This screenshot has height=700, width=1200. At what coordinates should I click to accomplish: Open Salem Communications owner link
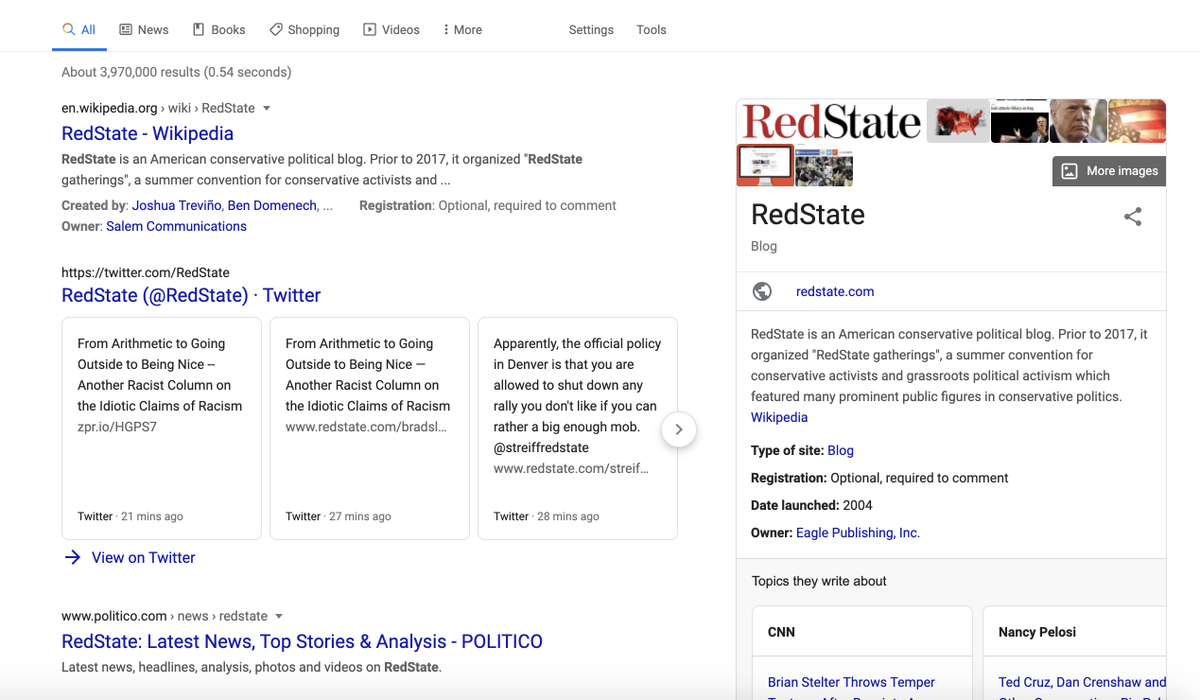[176, 226]
